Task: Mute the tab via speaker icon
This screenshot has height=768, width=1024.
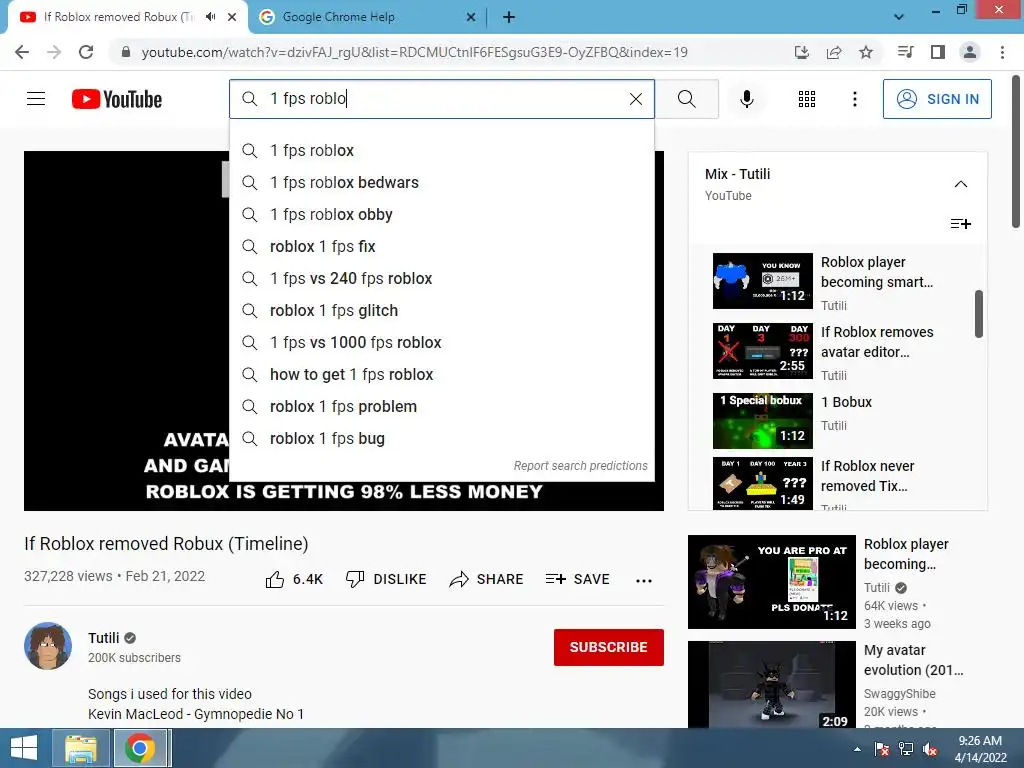Action: [x=210, y=17]
